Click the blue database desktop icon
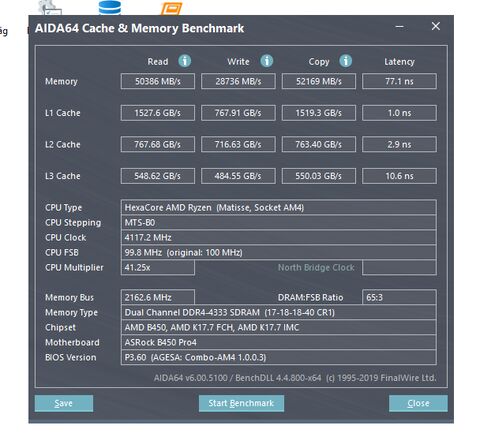 pyautogui.click(x=110, y=7)
